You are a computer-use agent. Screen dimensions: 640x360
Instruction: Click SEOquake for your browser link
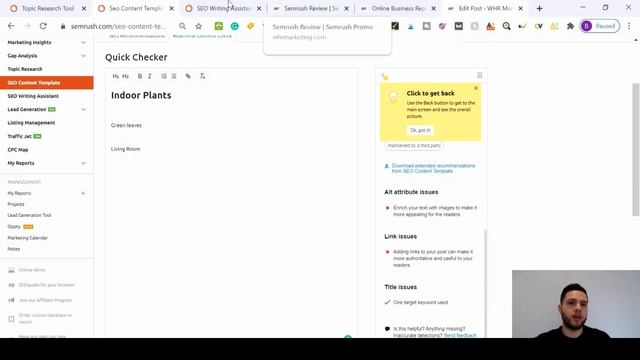[47, 285]
